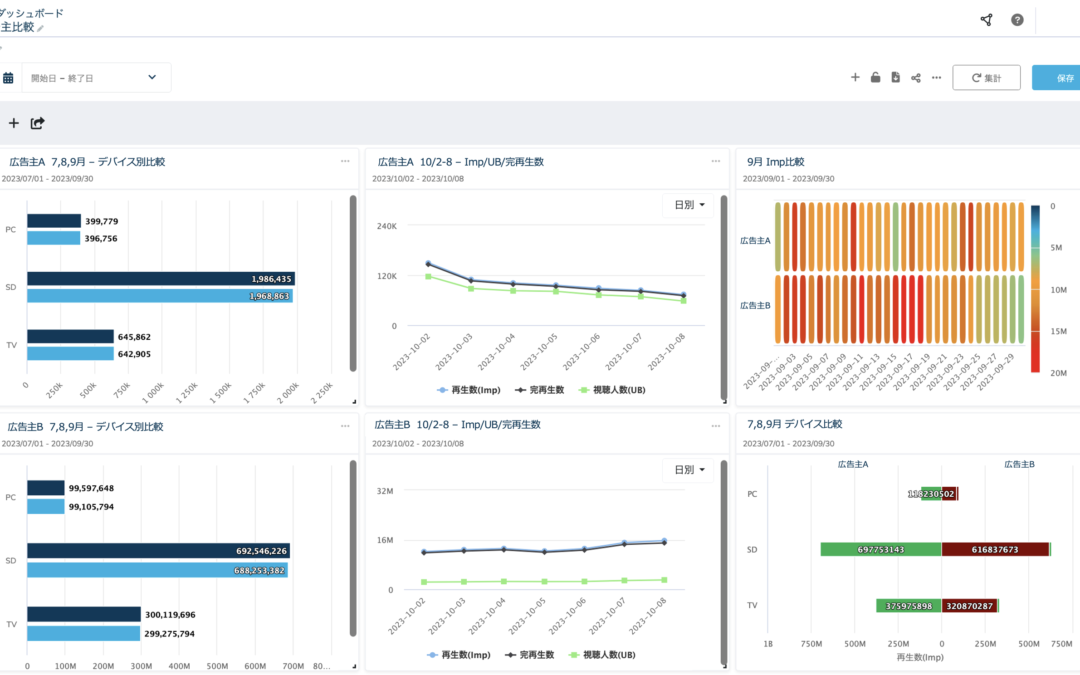This screenshot has height=675, width=1080.
Task: Click the plus icon in top toolbar
Action: pos(855,77)
